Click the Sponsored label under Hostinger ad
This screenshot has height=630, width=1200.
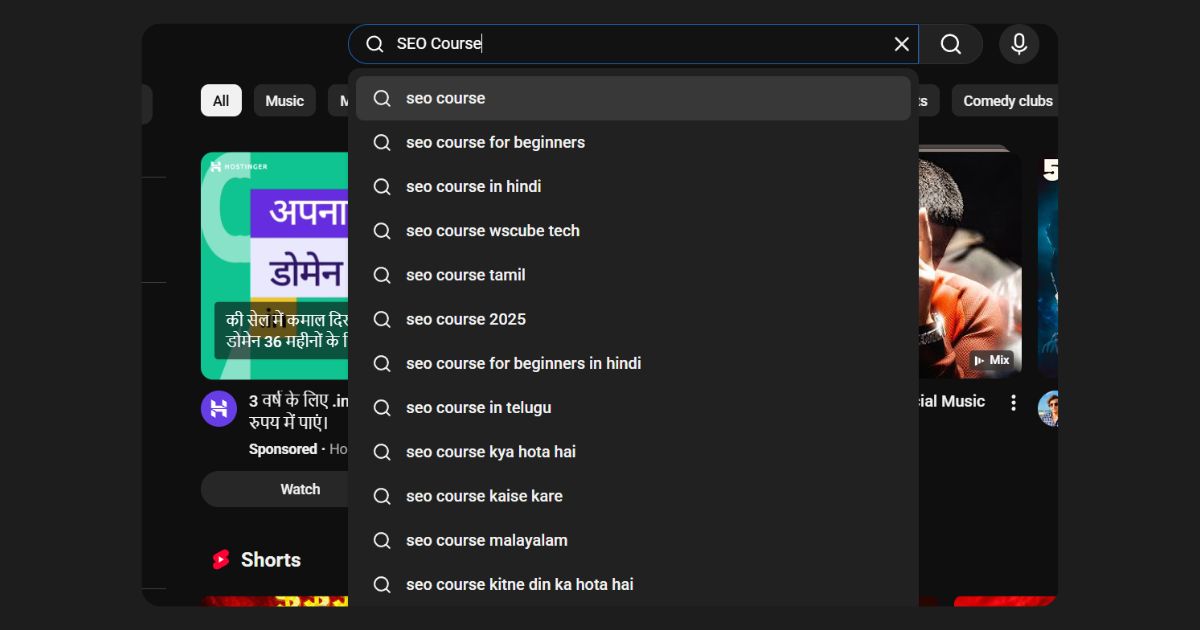point(283,449)
